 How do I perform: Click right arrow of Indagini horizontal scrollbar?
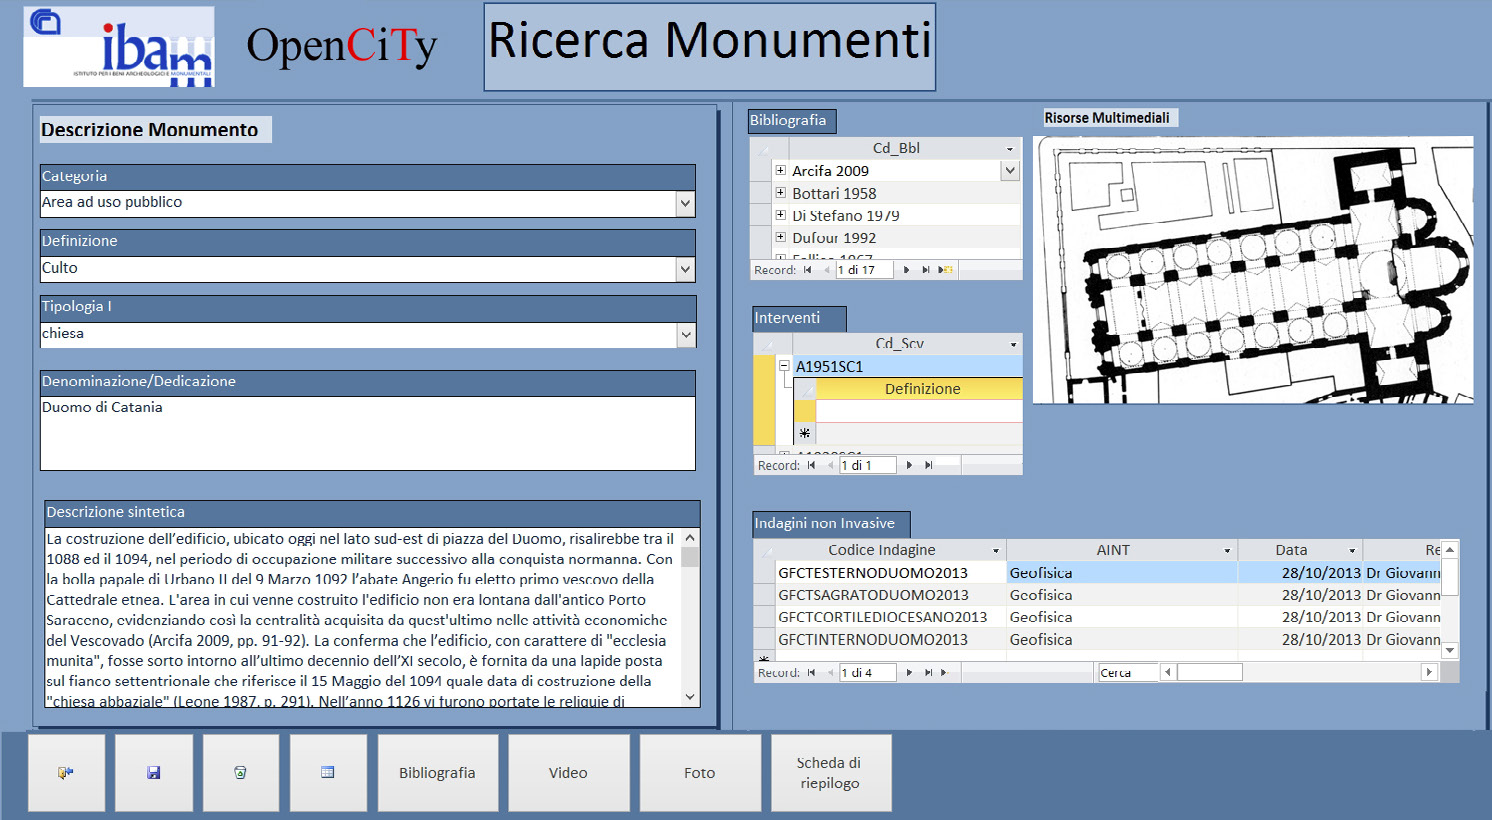(1429, 673)
